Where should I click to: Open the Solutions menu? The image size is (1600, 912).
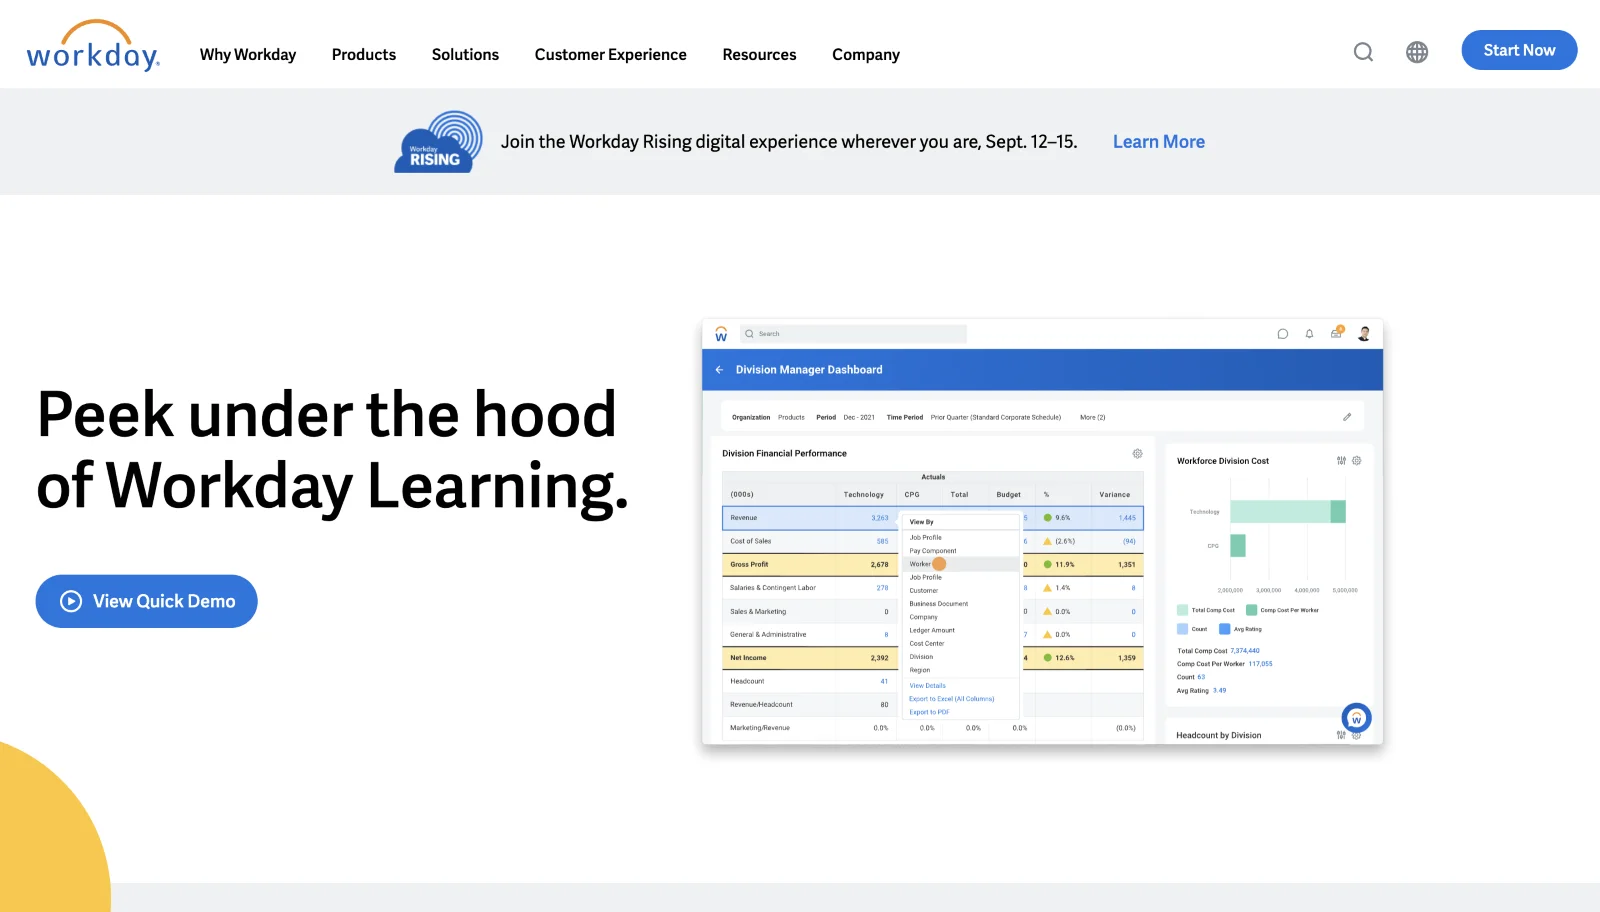click(465, 54)
